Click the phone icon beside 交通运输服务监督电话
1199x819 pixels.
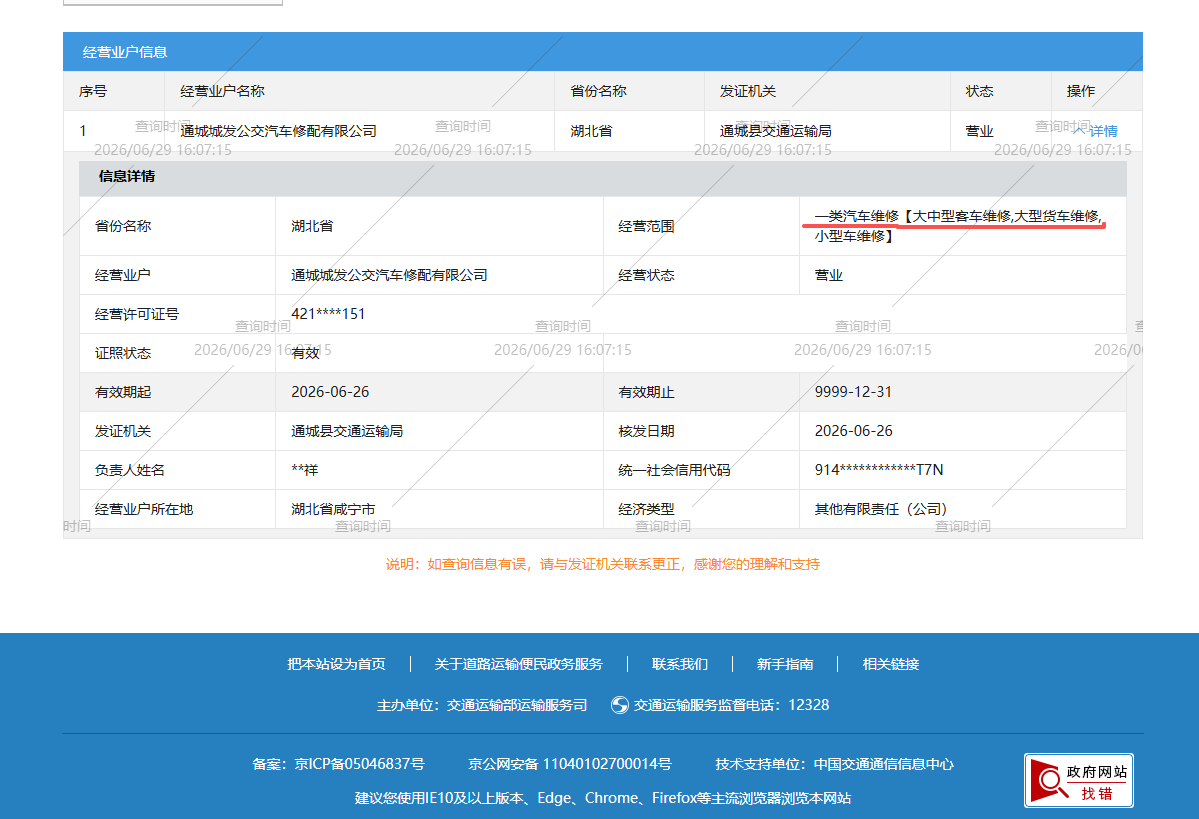[619, 705]
